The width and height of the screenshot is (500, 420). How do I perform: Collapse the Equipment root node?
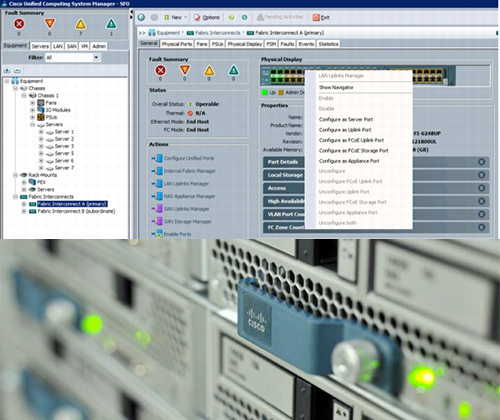coord(7,81)
